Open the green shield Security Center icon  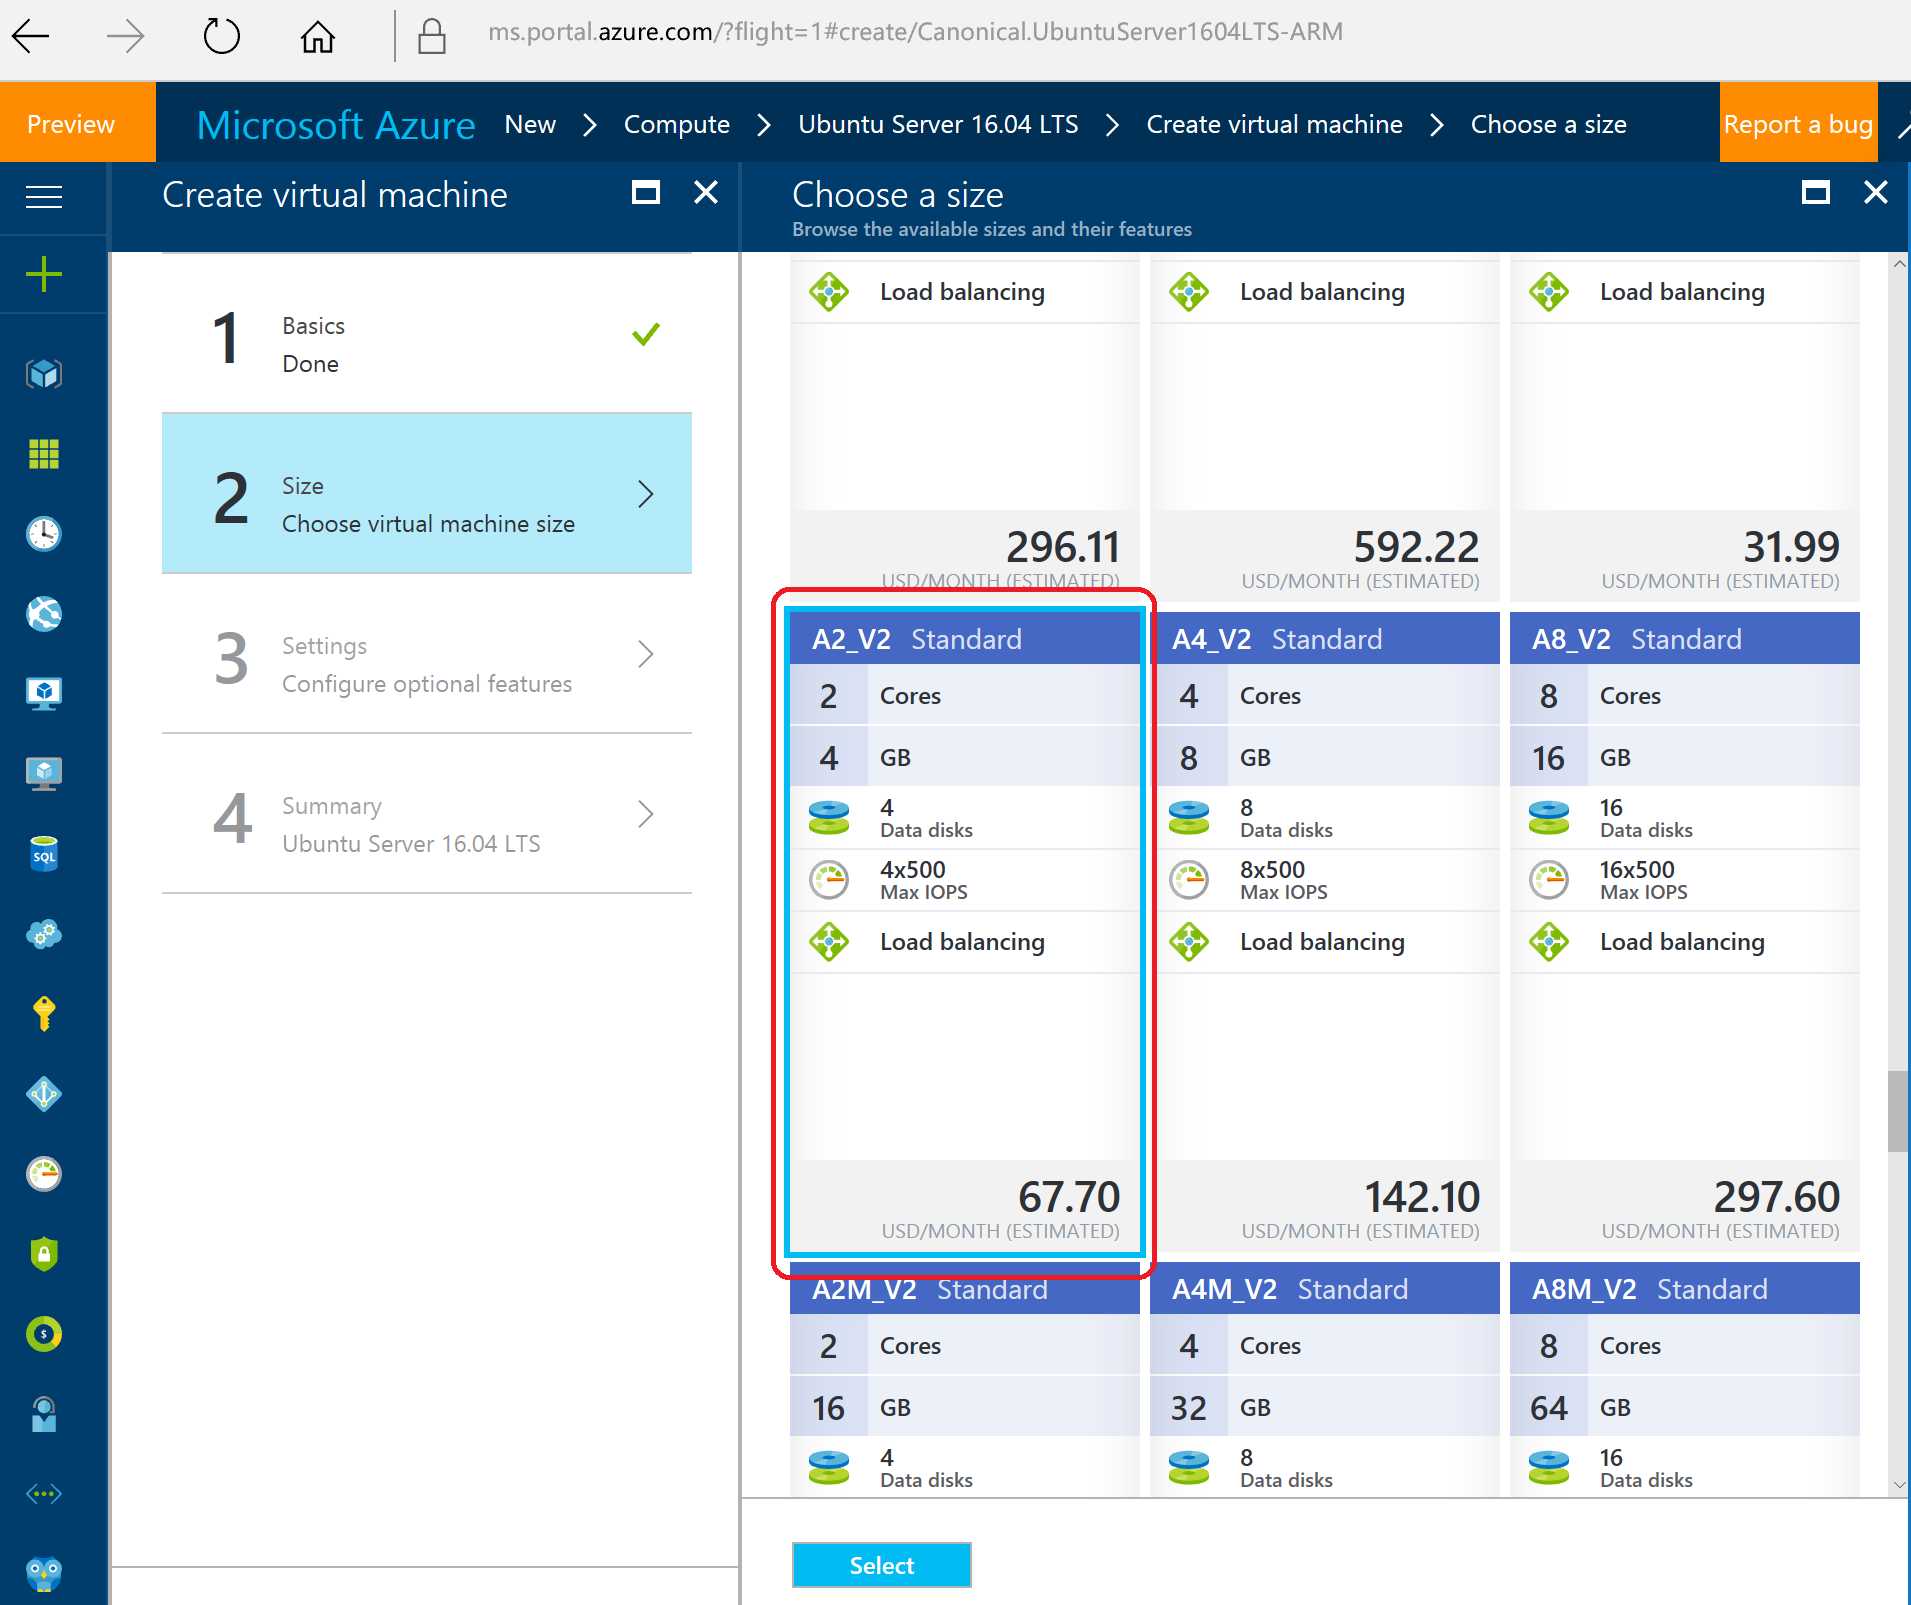coord(44,1254)
